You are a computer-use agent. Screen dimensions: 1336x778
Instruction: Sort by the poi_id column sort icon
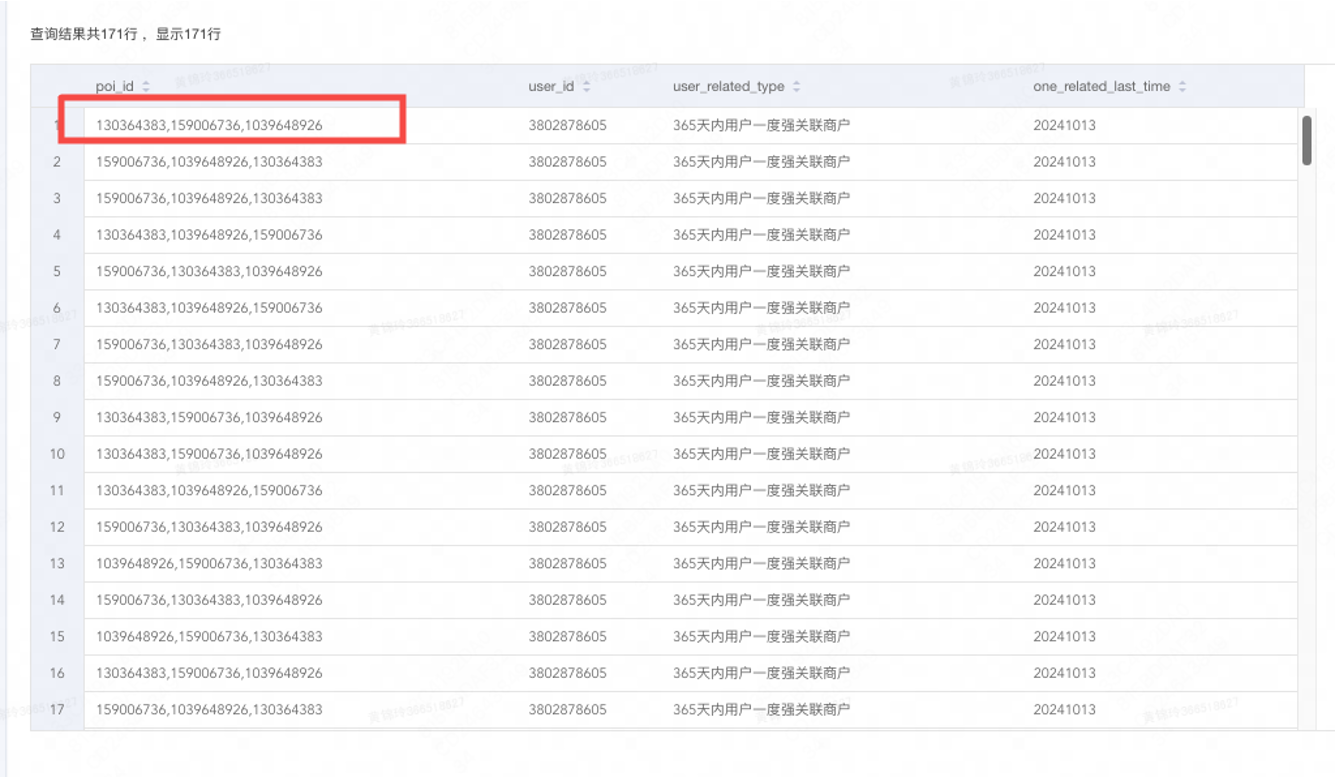[x=146, y=87]
